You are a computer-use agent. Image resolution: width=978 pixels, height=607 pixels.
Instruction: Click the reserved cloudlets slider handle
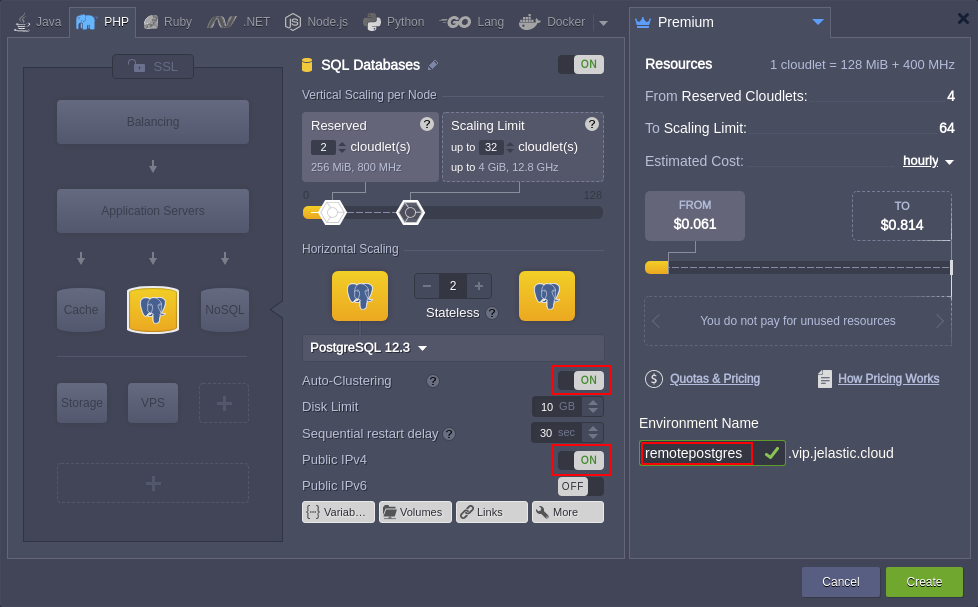tap(332, 213)
